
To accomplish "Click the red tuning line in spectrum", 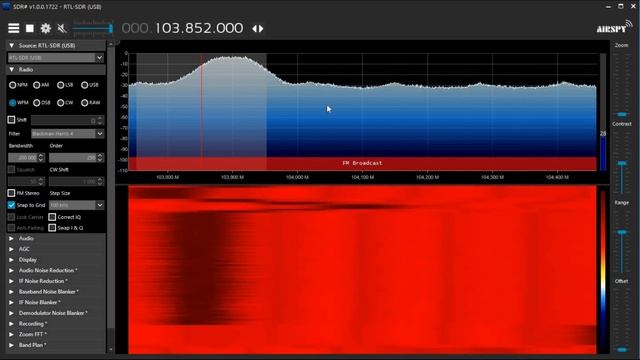I will coord(201,110).
